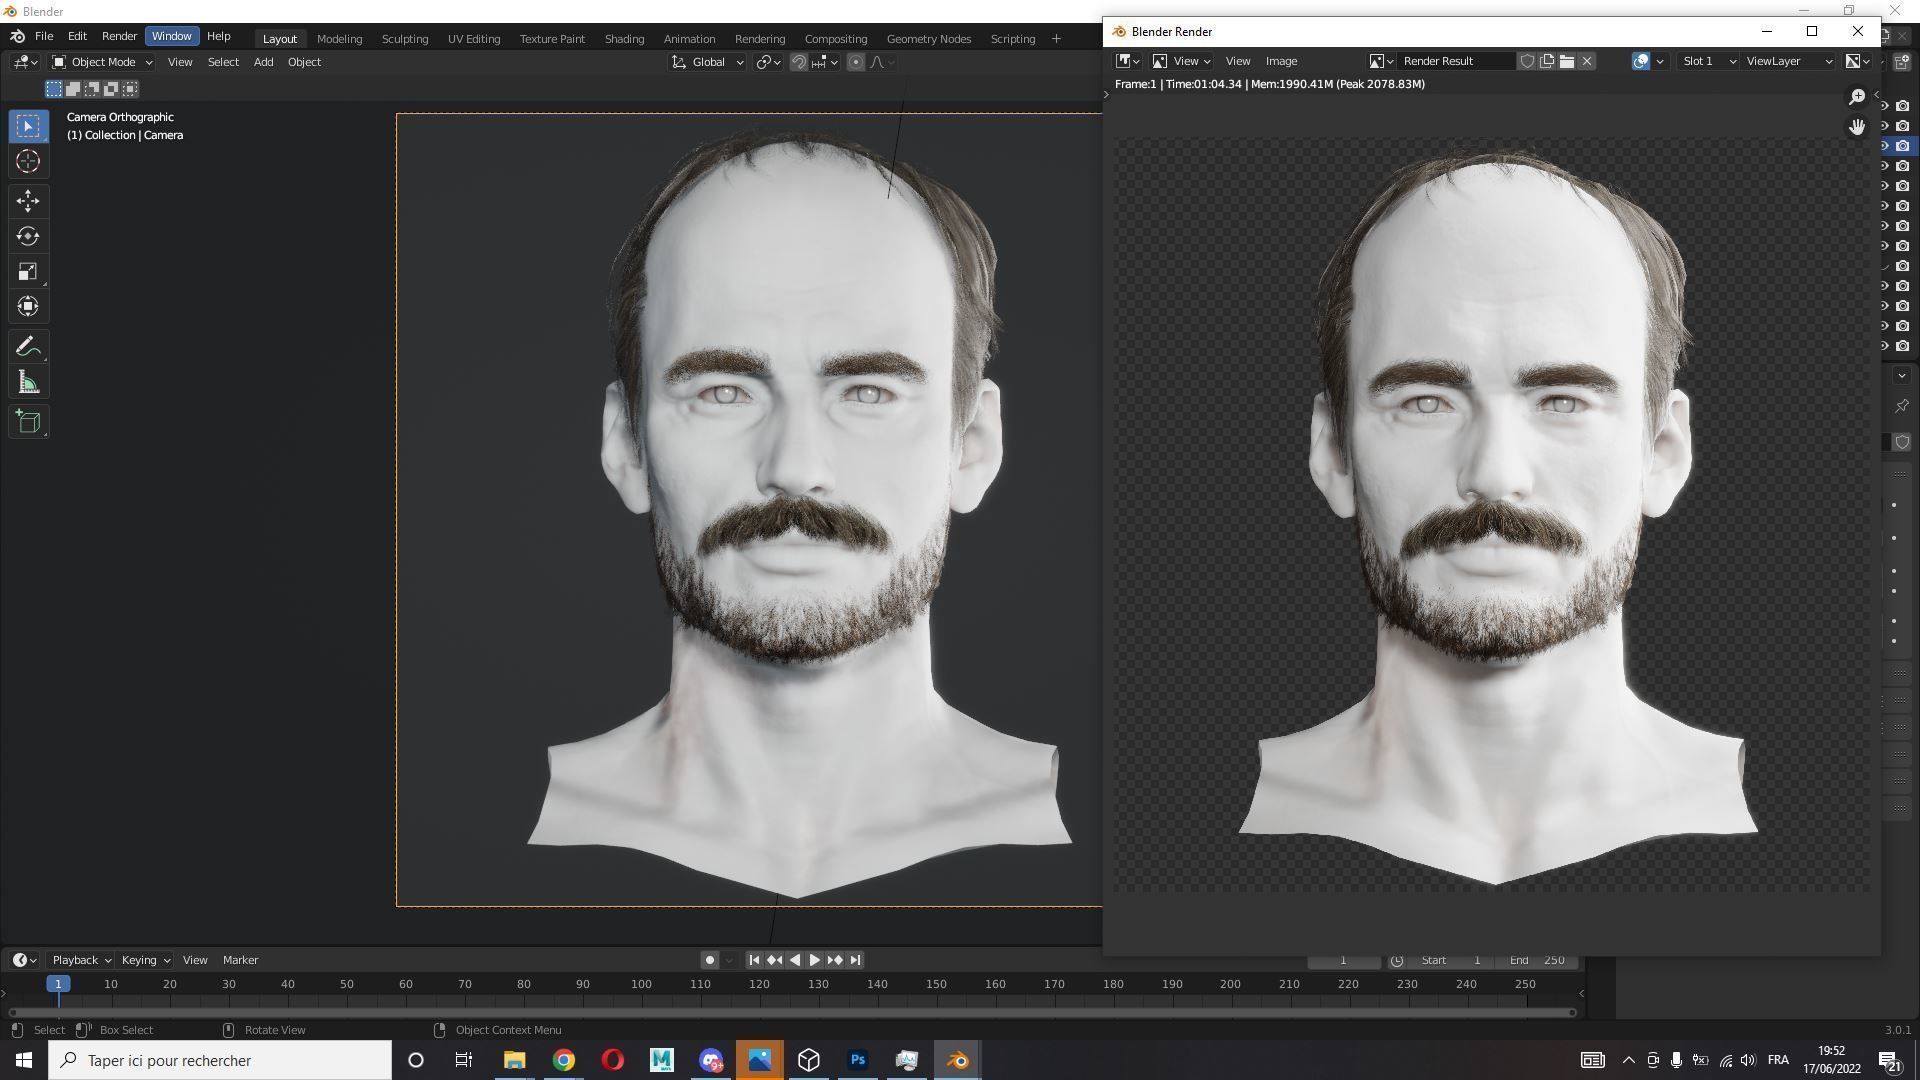Choose the Subtract selection mode icon
This screenshot has height=1080, width=1920.
[x=92, y=89]
